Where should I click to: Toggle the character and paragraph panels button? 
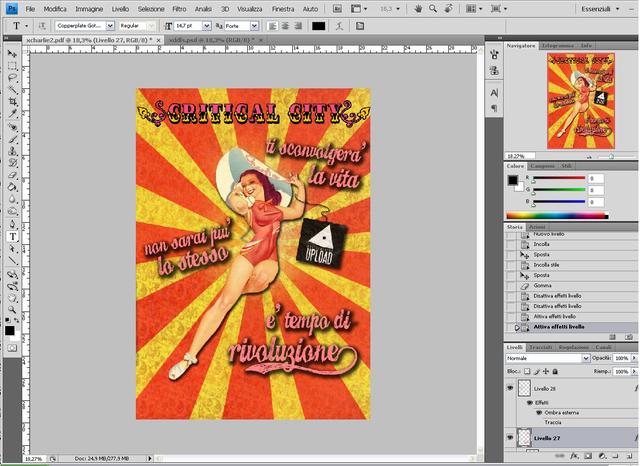tap(360, 26)
